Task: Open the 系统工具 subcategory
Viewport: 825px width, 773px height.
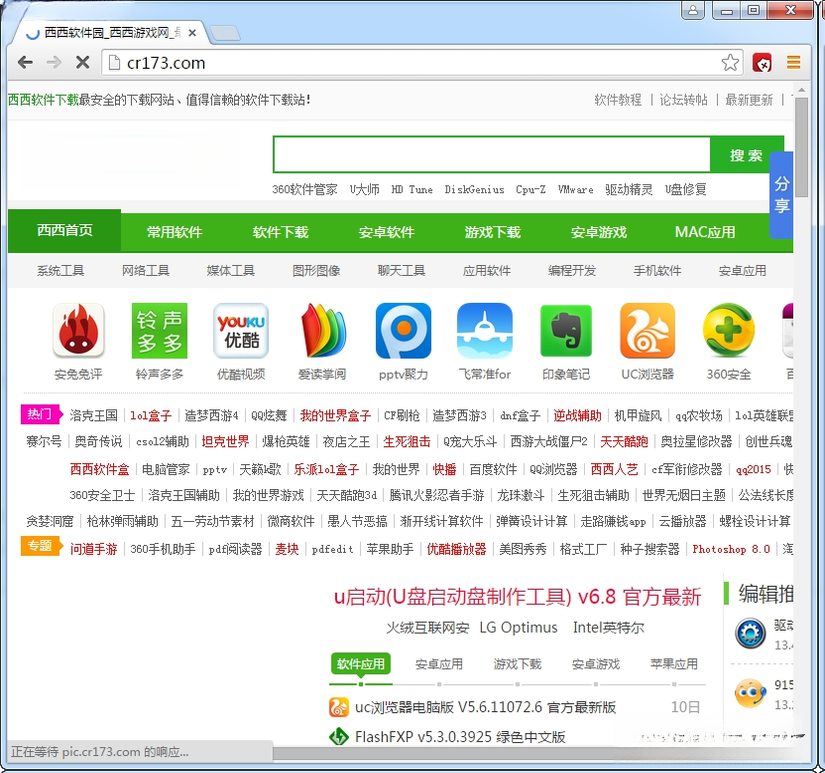Action: (x=61, y=270)
